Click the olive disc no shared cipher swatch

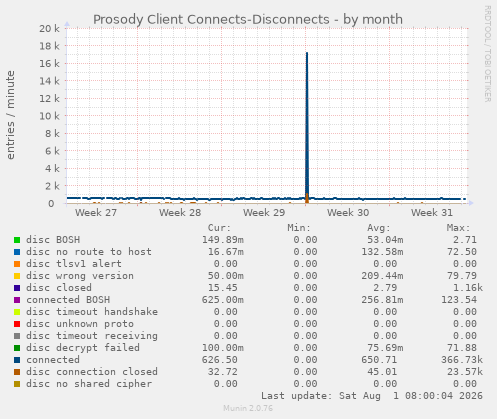pos(17,384)
